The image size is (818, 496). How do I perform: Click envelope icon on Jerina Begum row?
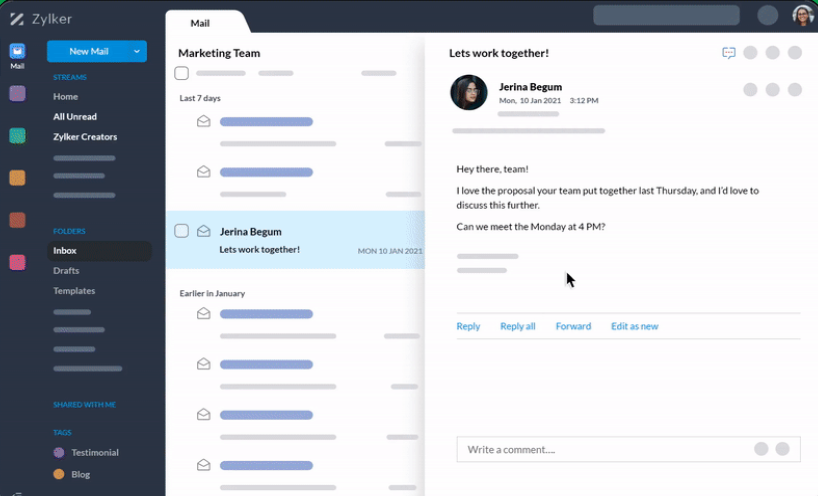click(x=203, y=231)
